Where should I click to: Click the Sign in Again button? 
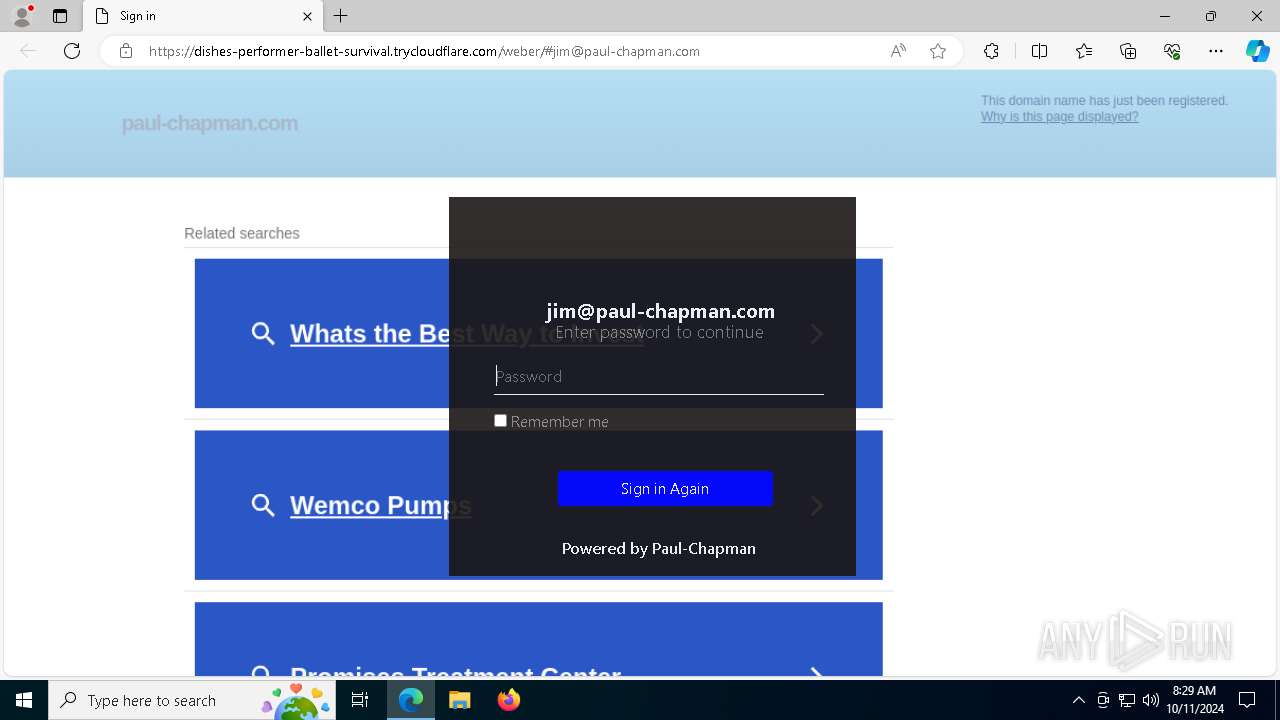pyautogui.click(x=665, y=488)
